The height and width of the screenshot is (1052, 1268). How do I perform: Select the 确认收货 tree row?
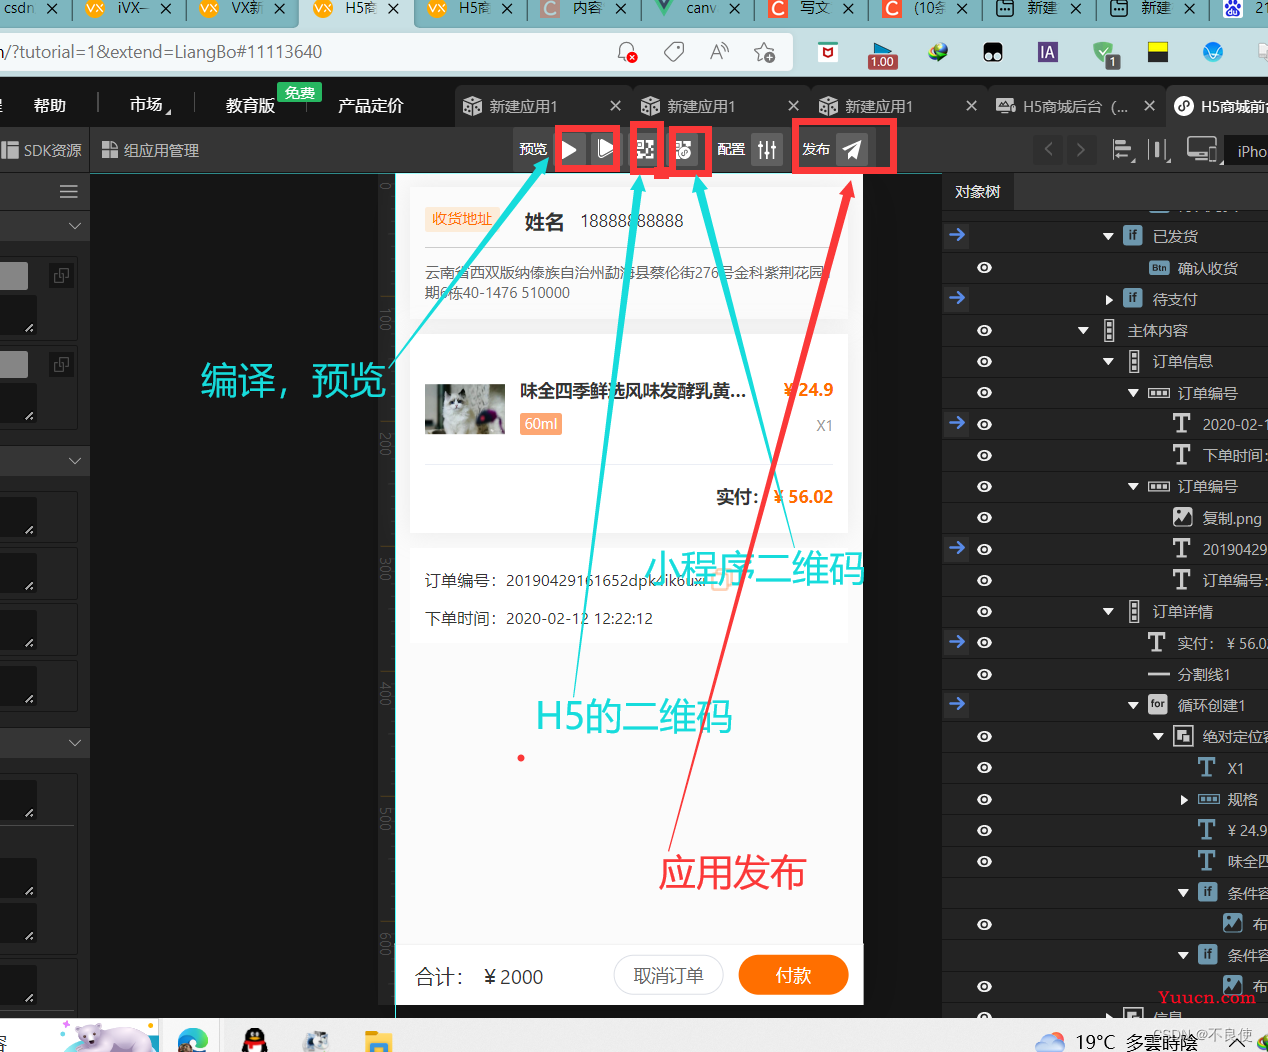1105,267
